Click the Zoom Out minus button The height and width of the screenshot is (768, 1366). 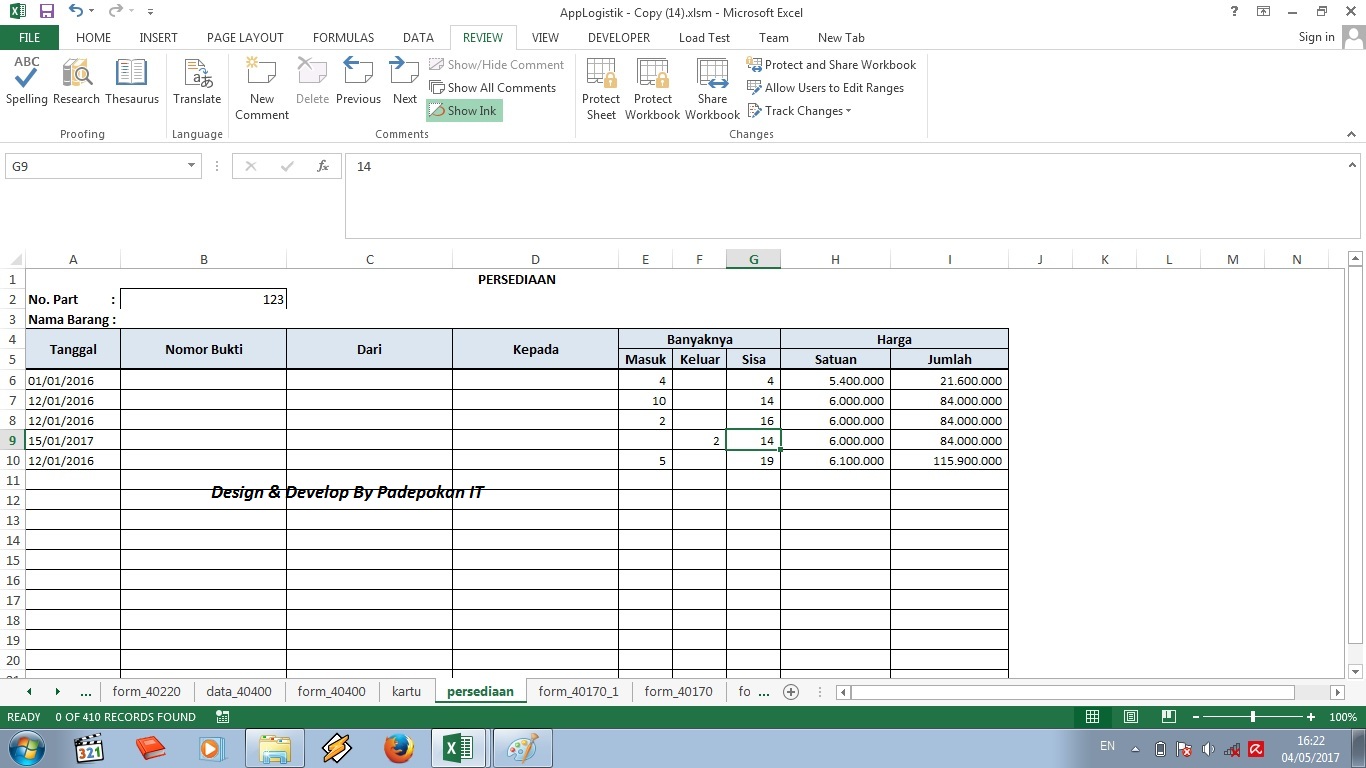(1194, 717)
